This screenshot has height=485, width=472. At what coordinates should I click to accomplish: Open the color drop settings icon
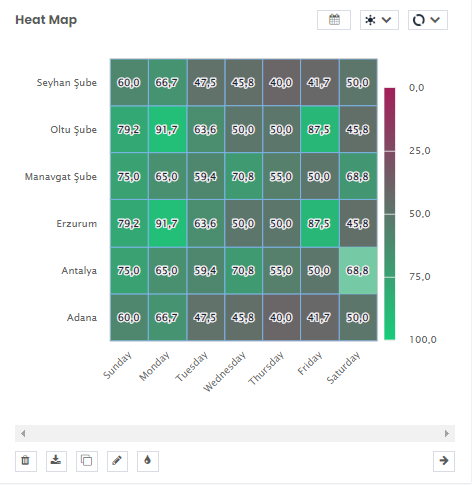[148, 461]
